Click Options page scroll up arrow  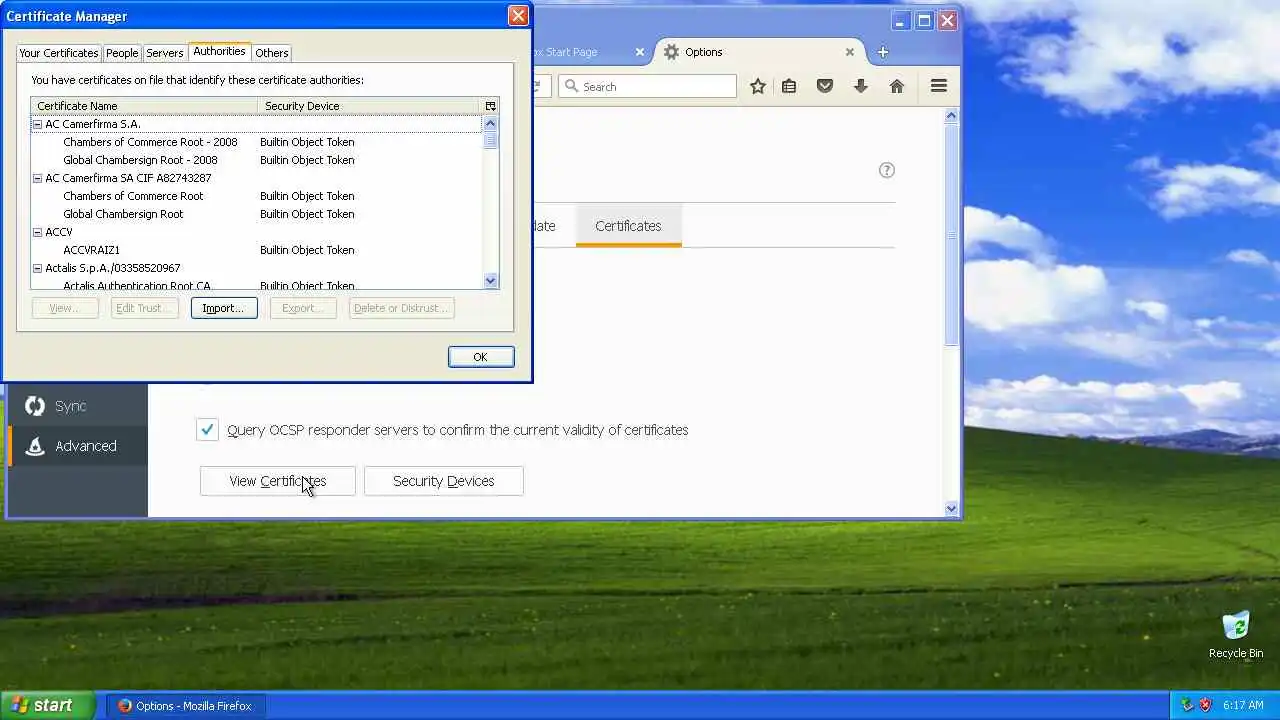pyautogui.click(x=951, y=116)
